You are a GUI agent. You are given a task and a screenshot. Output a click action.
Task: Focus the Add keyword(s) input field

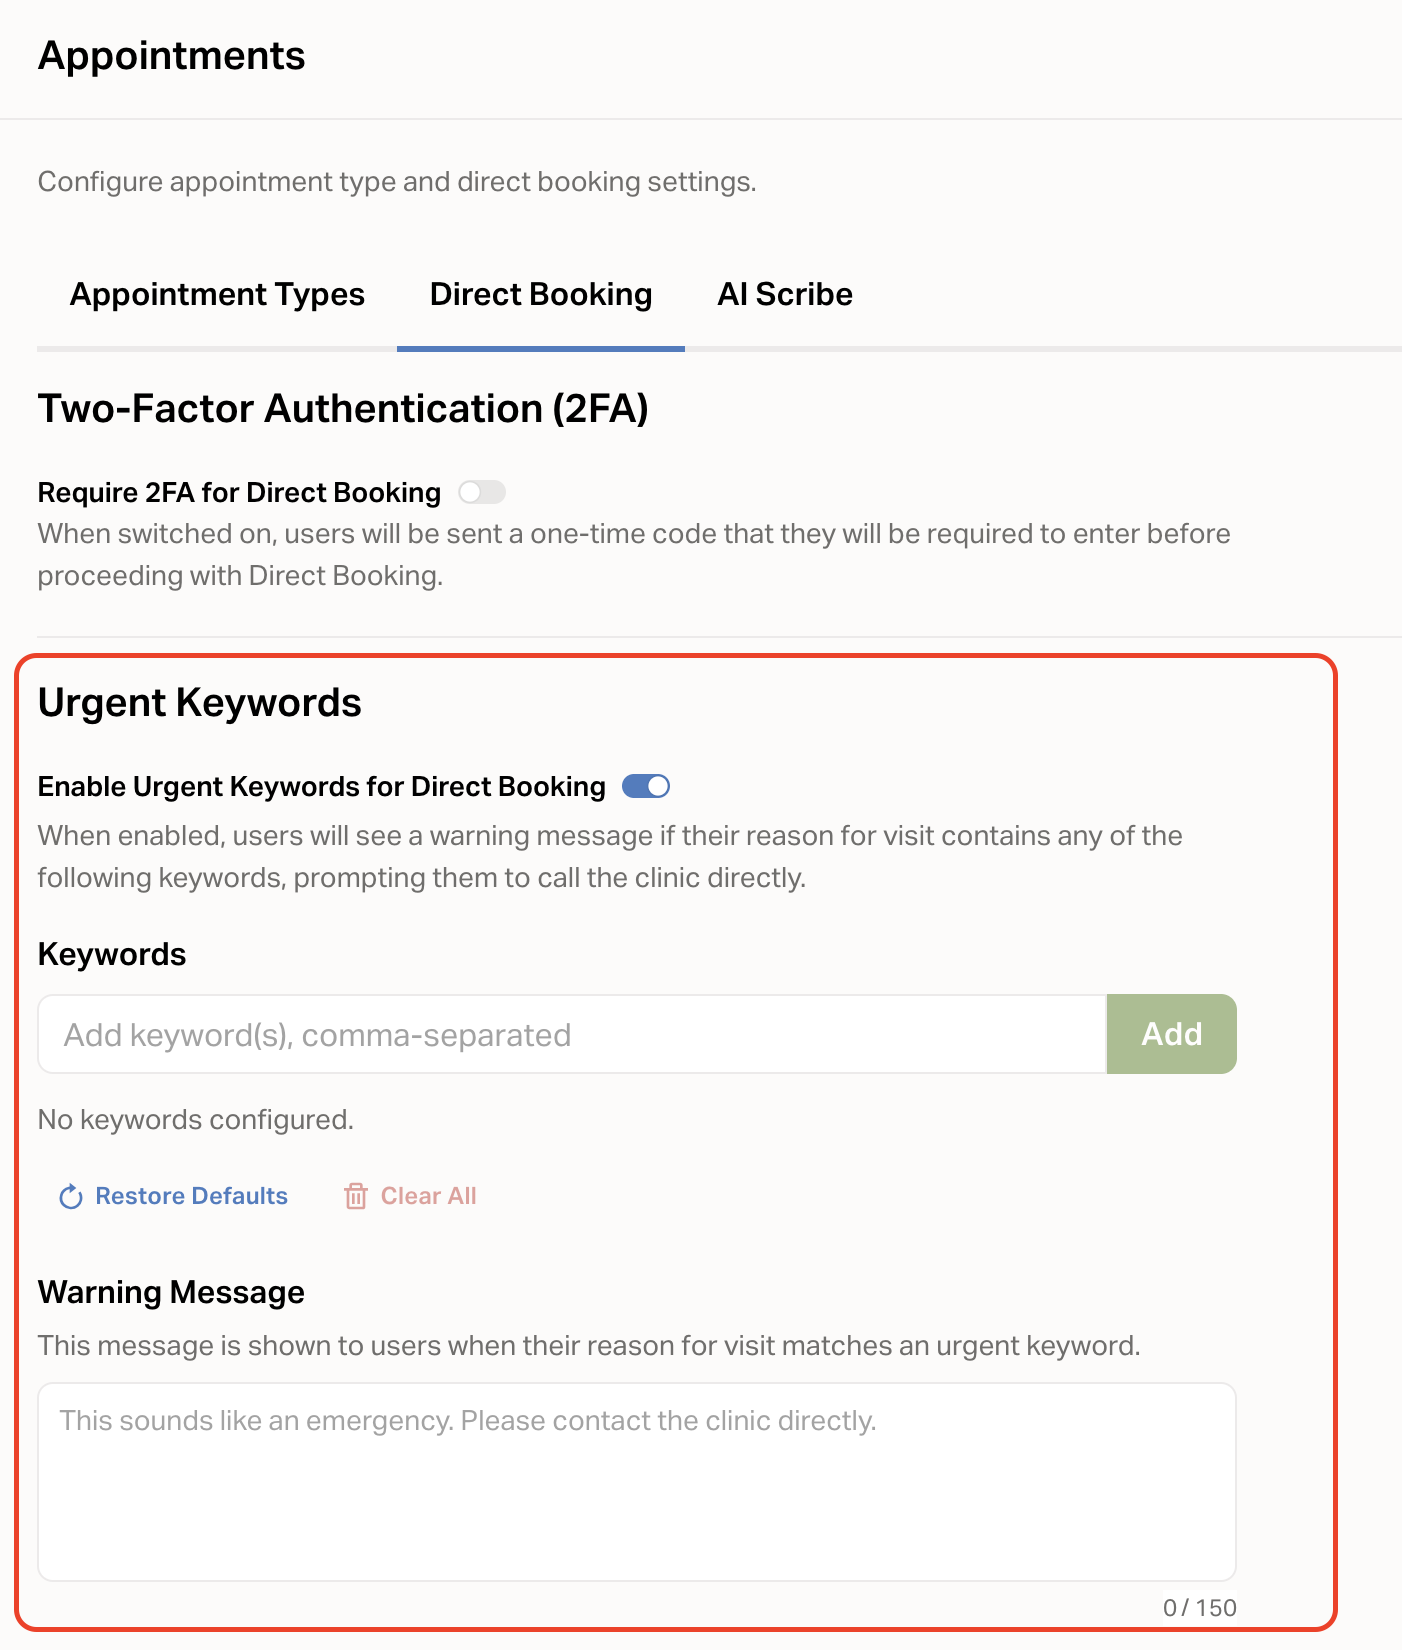[572, 1035]
